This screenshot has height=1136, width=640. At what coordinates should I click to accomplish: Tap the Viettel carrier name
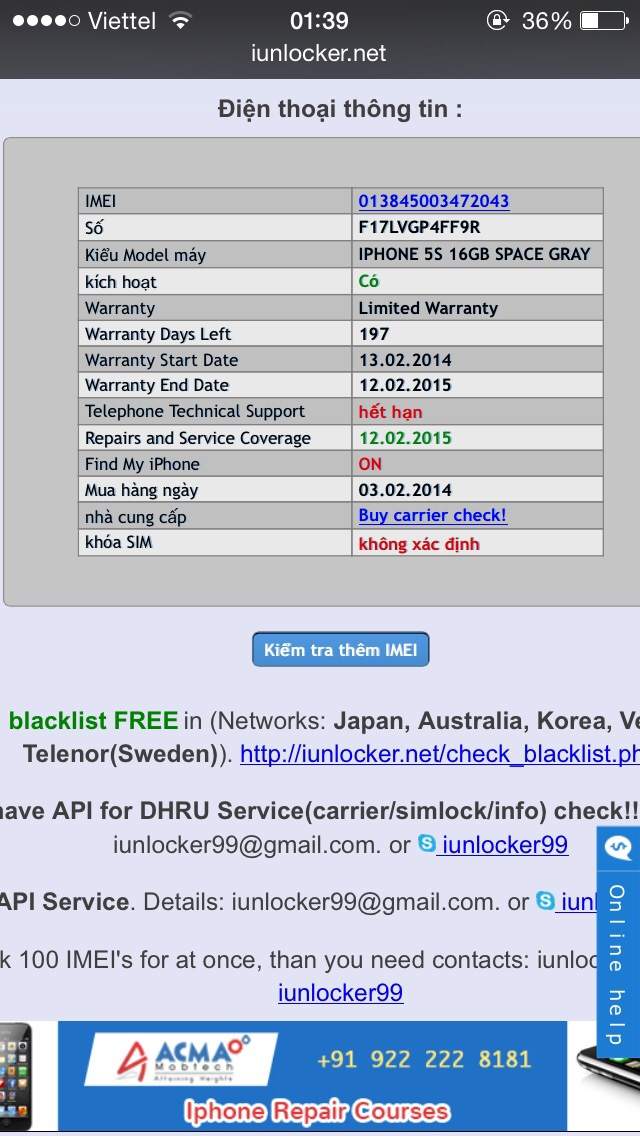pos(122,21)
